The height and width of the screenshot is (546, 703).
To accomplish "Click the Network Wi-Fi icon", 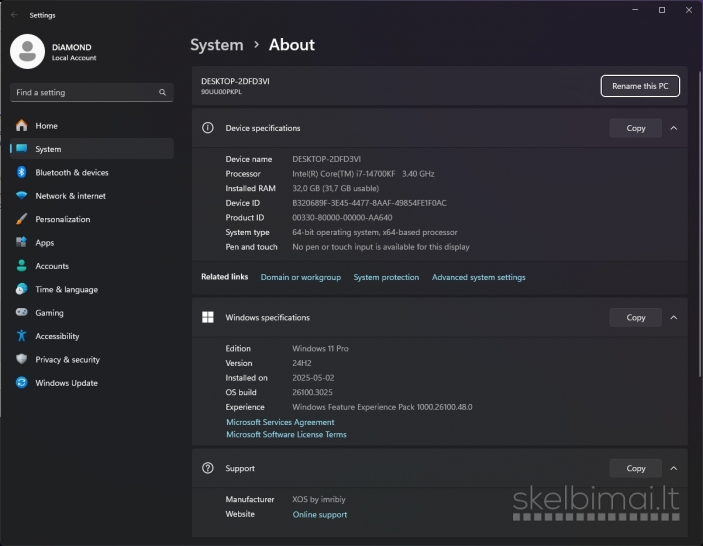I will click(x=22, y=195).
